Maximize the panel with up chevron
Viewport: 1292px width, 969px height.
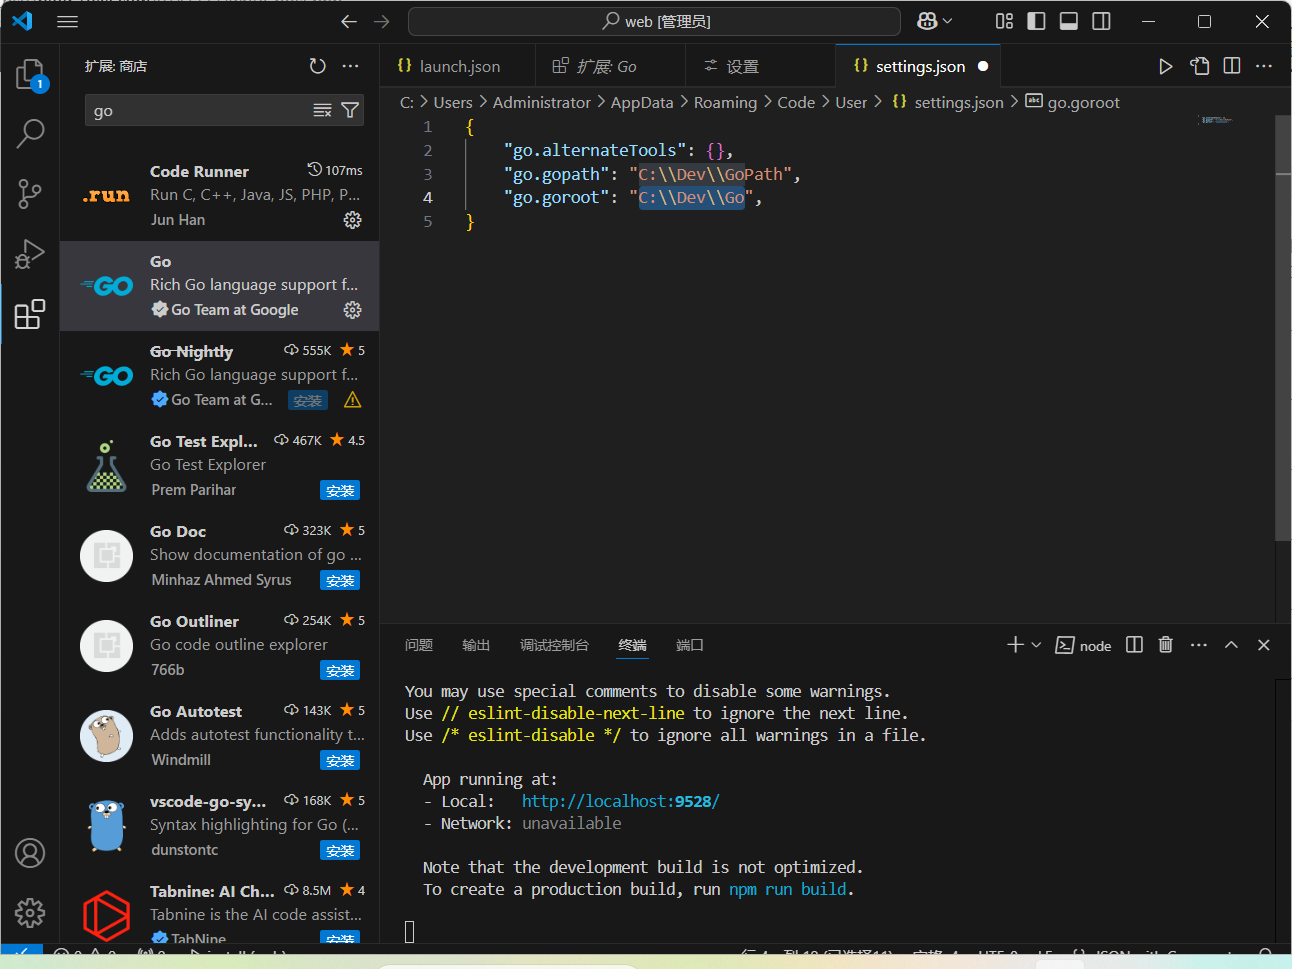(x=1231, y=645)
